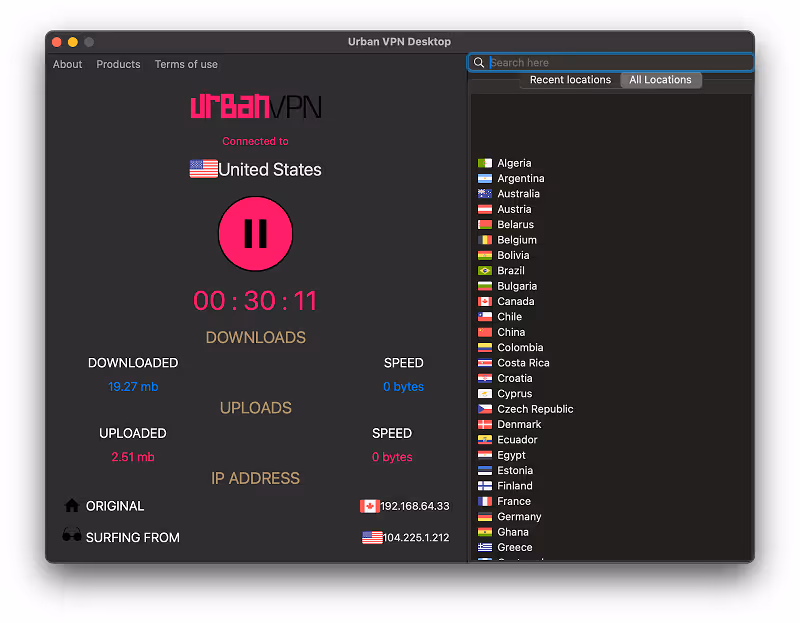Viewport: 800px width, 623px height.
Task: Select the Colombia flag icon
Action: (485, 347)
